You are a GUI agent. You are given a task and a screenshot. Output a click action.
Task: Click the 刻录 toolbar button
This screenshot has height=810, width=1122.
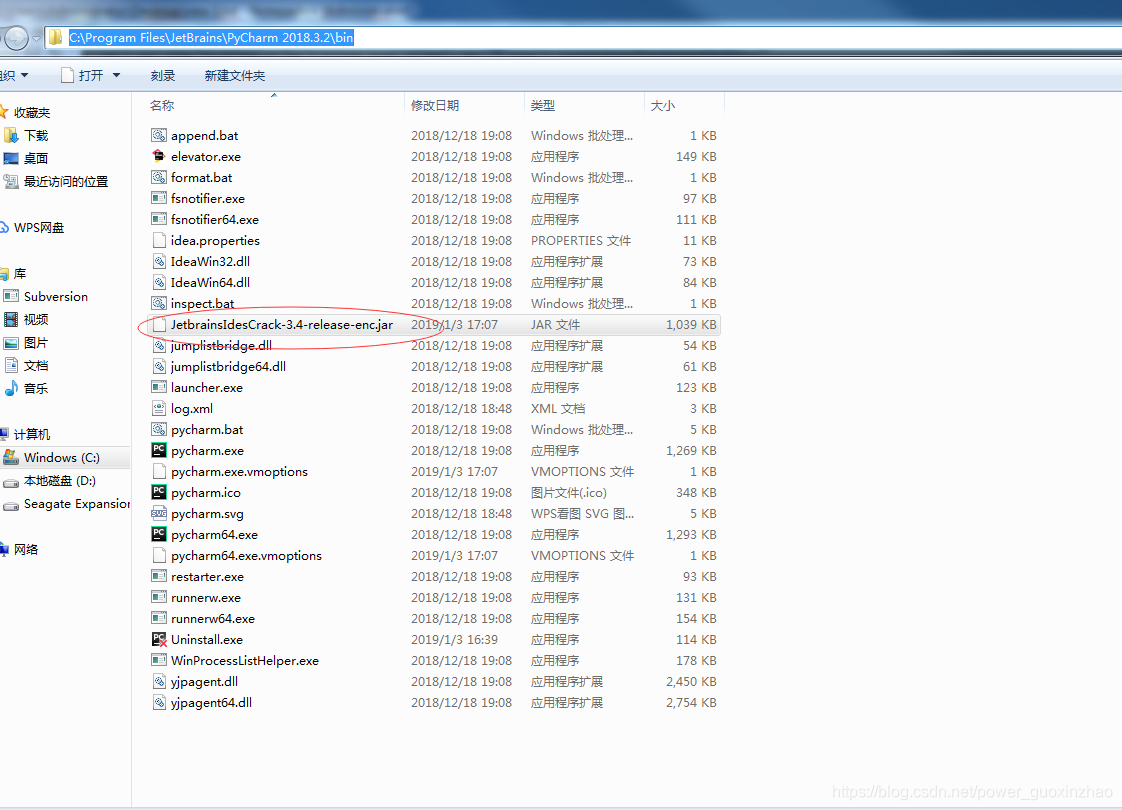[162, 75]
